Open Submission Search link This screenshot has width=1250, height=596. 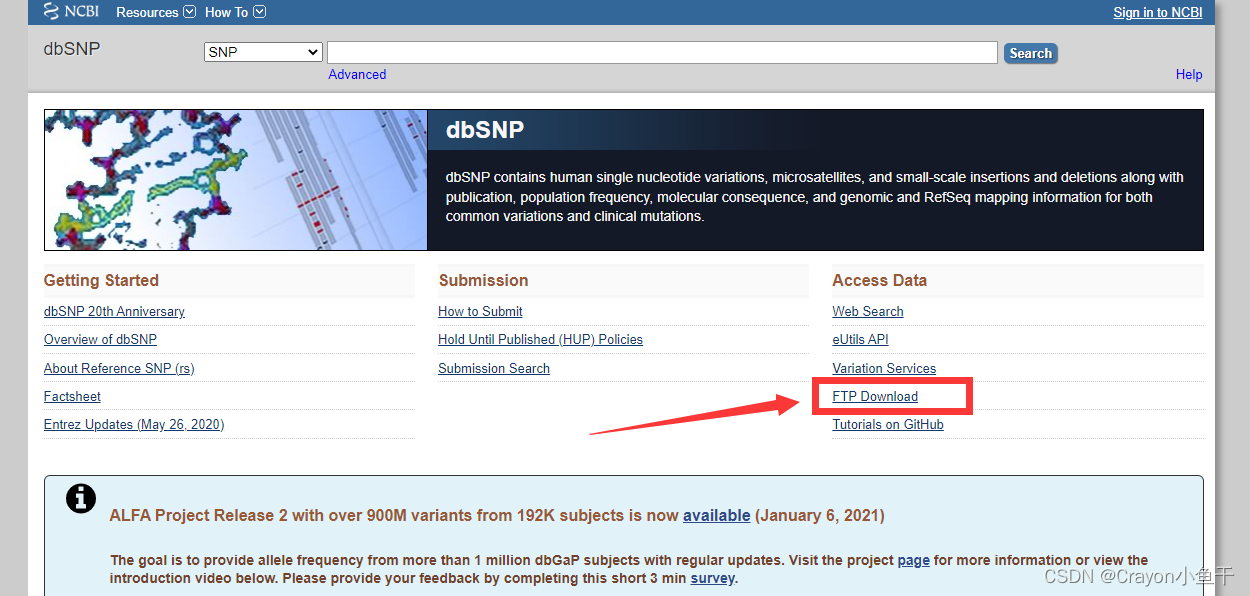[x=494, y=368]
